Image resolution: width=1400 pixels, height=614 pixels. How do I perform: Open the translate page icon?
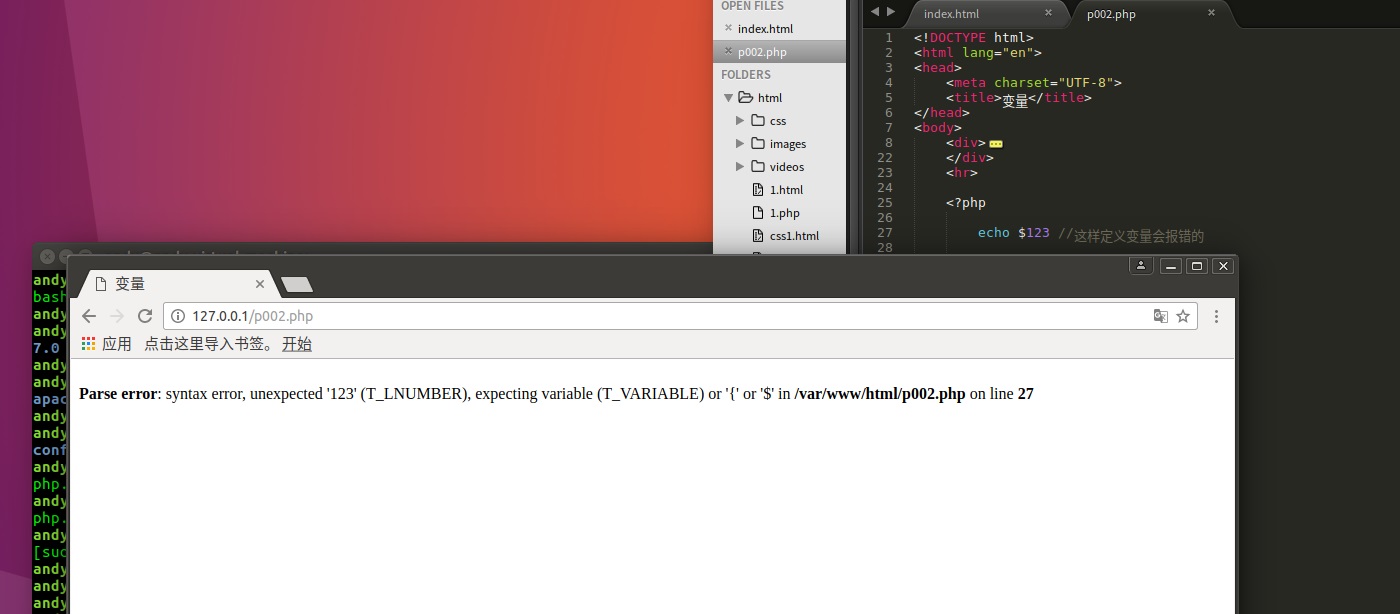pyautogui.click(x=1160, y=316)
